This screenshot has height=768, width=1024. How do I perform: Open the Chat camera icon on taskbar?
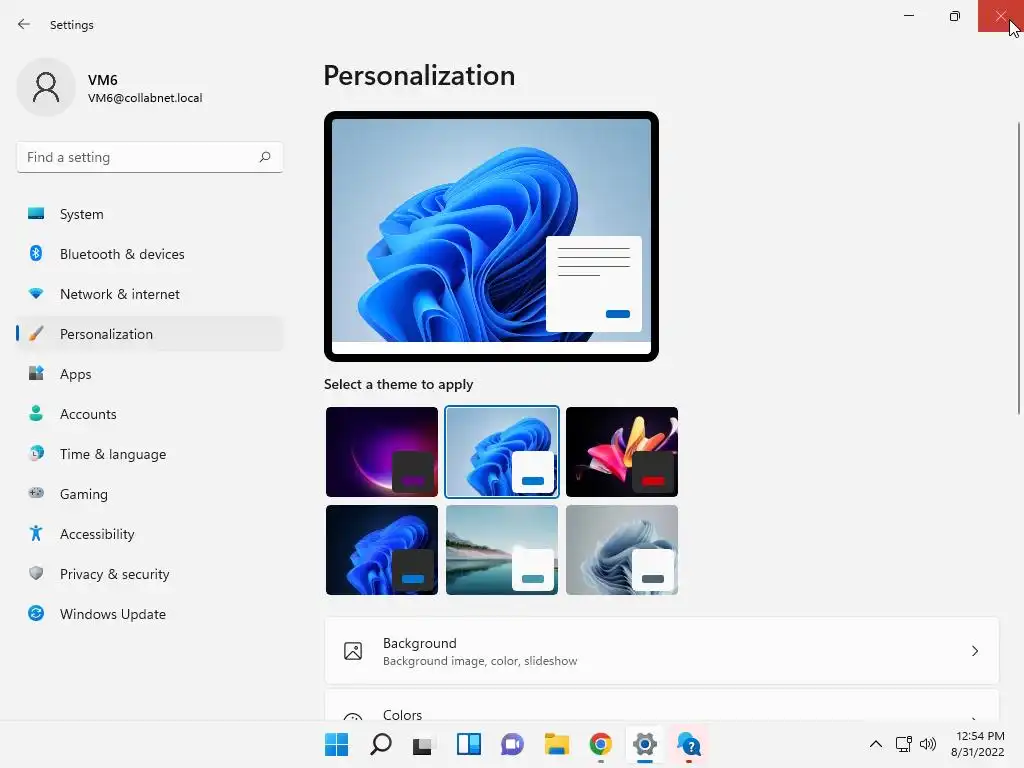[x=513, y=744]
